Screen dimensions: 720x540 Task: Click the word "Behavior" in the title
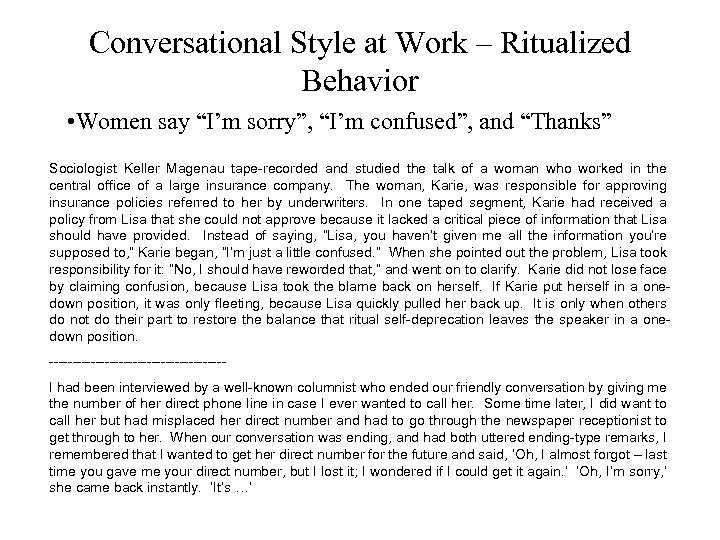pyautogui.click(x=359, y=78)
